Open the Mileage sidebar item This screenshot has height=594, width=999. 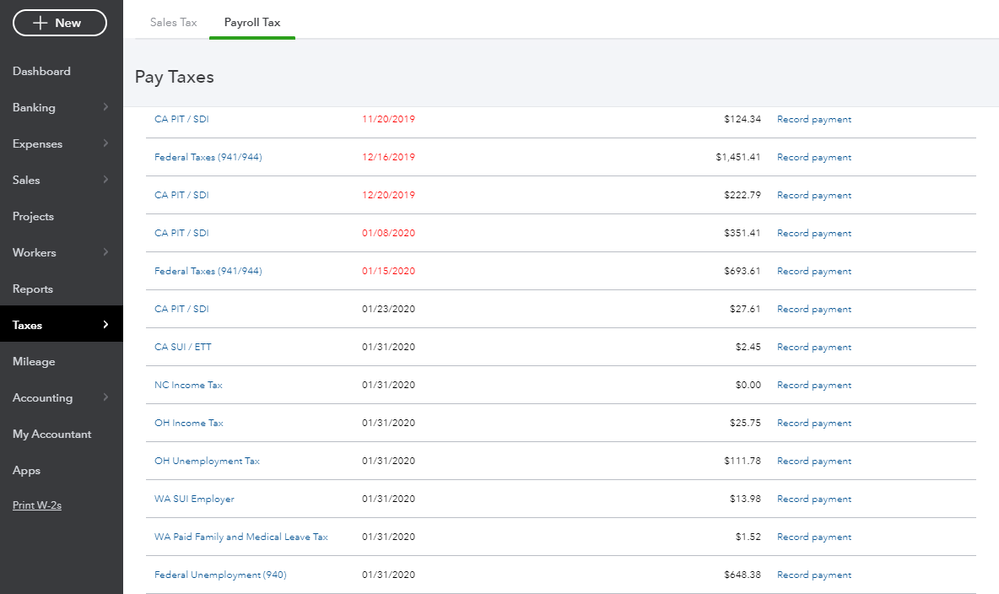tap(34, 362)
